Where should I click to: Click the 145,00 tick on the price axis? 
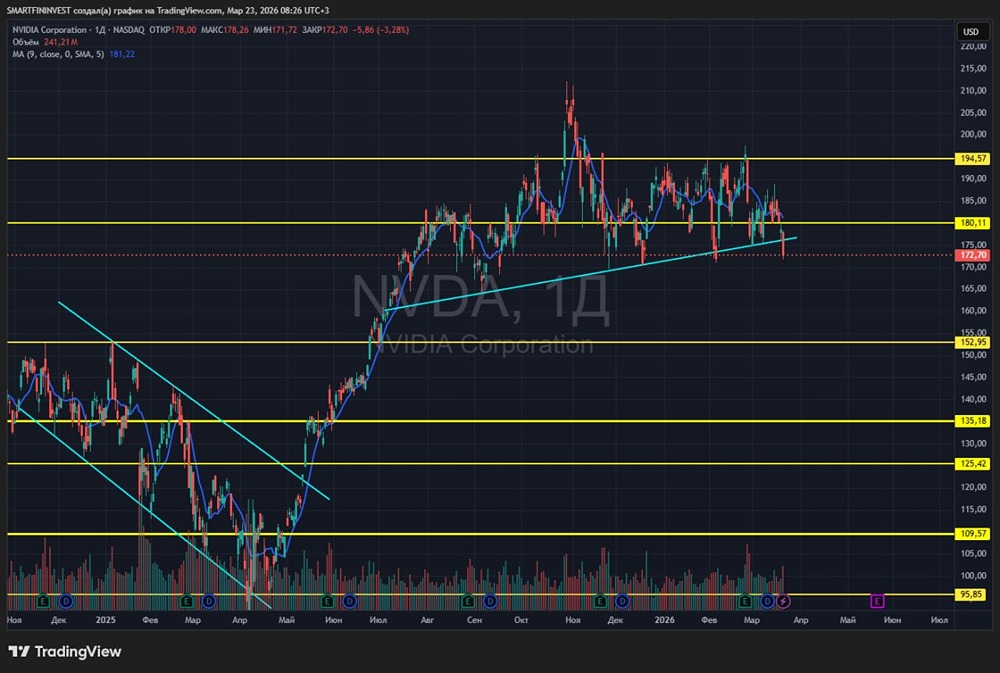coord(973,377)
